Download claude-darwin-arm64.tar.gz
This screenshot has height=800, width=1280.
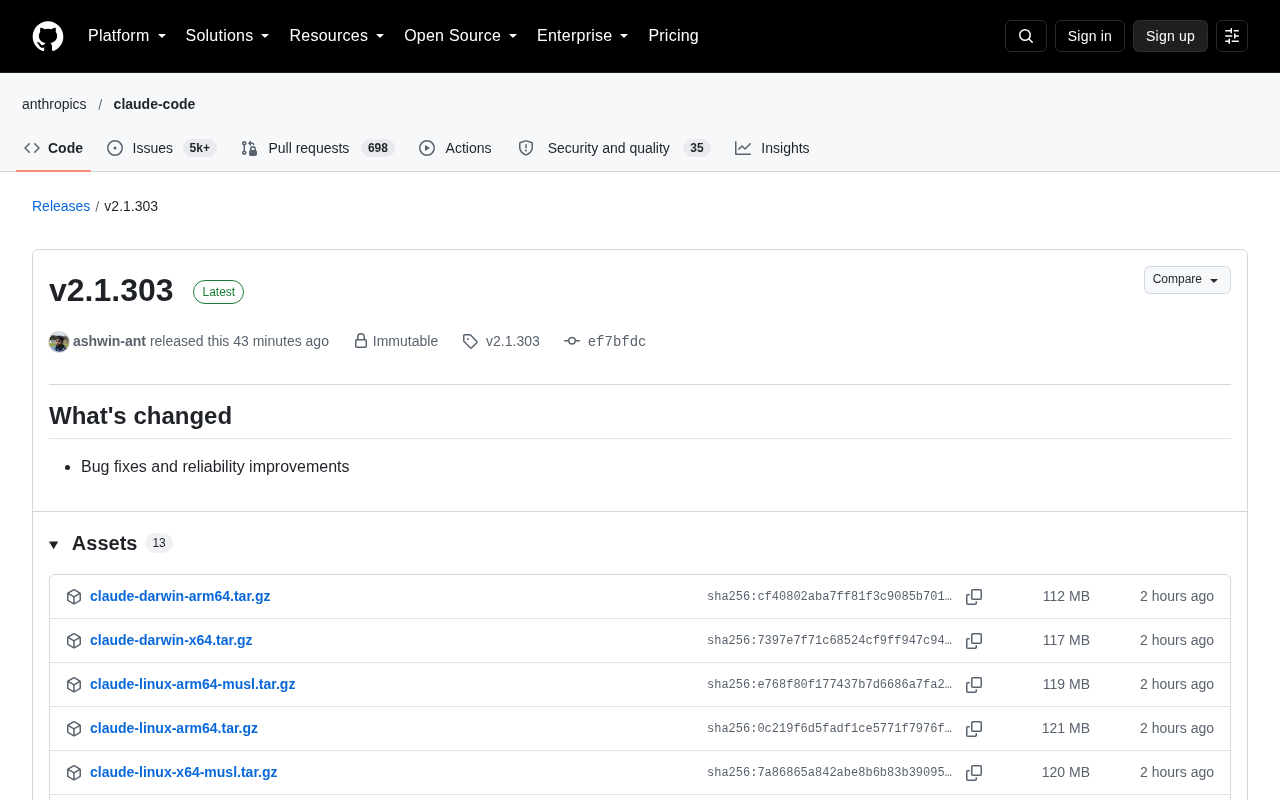tap(180, 596)
